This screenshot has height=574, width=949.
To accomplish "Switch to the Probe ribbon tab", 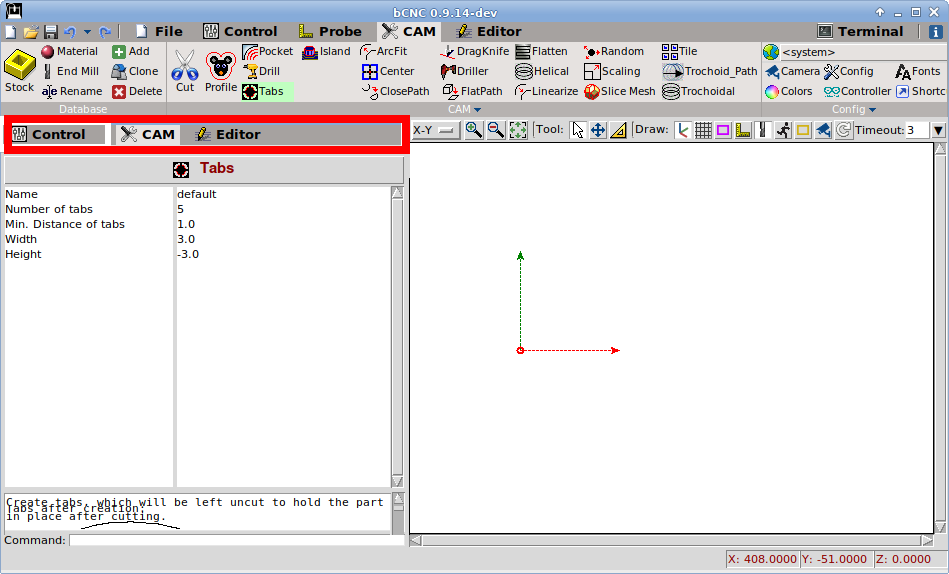I will coord(330,31).
